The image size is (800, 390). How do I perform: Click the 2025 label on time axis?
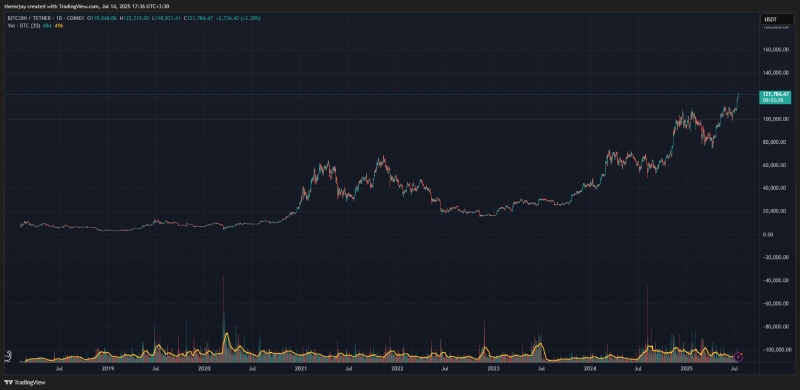coord(687,368)
